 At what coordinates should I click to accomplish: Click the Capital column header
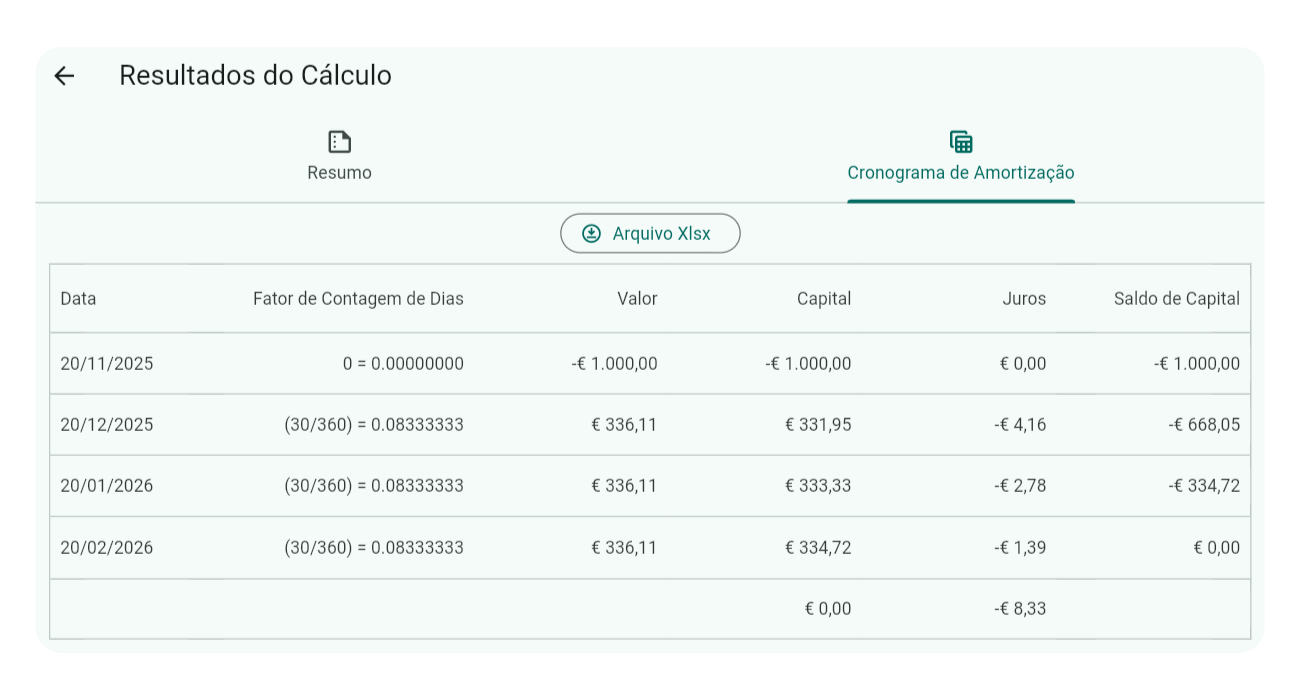coord(824,299)
